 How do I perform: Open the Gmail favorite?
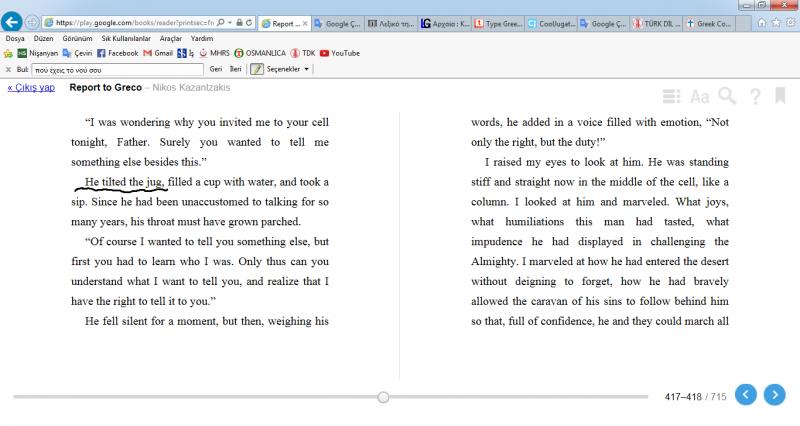click(x=158, y=53)
